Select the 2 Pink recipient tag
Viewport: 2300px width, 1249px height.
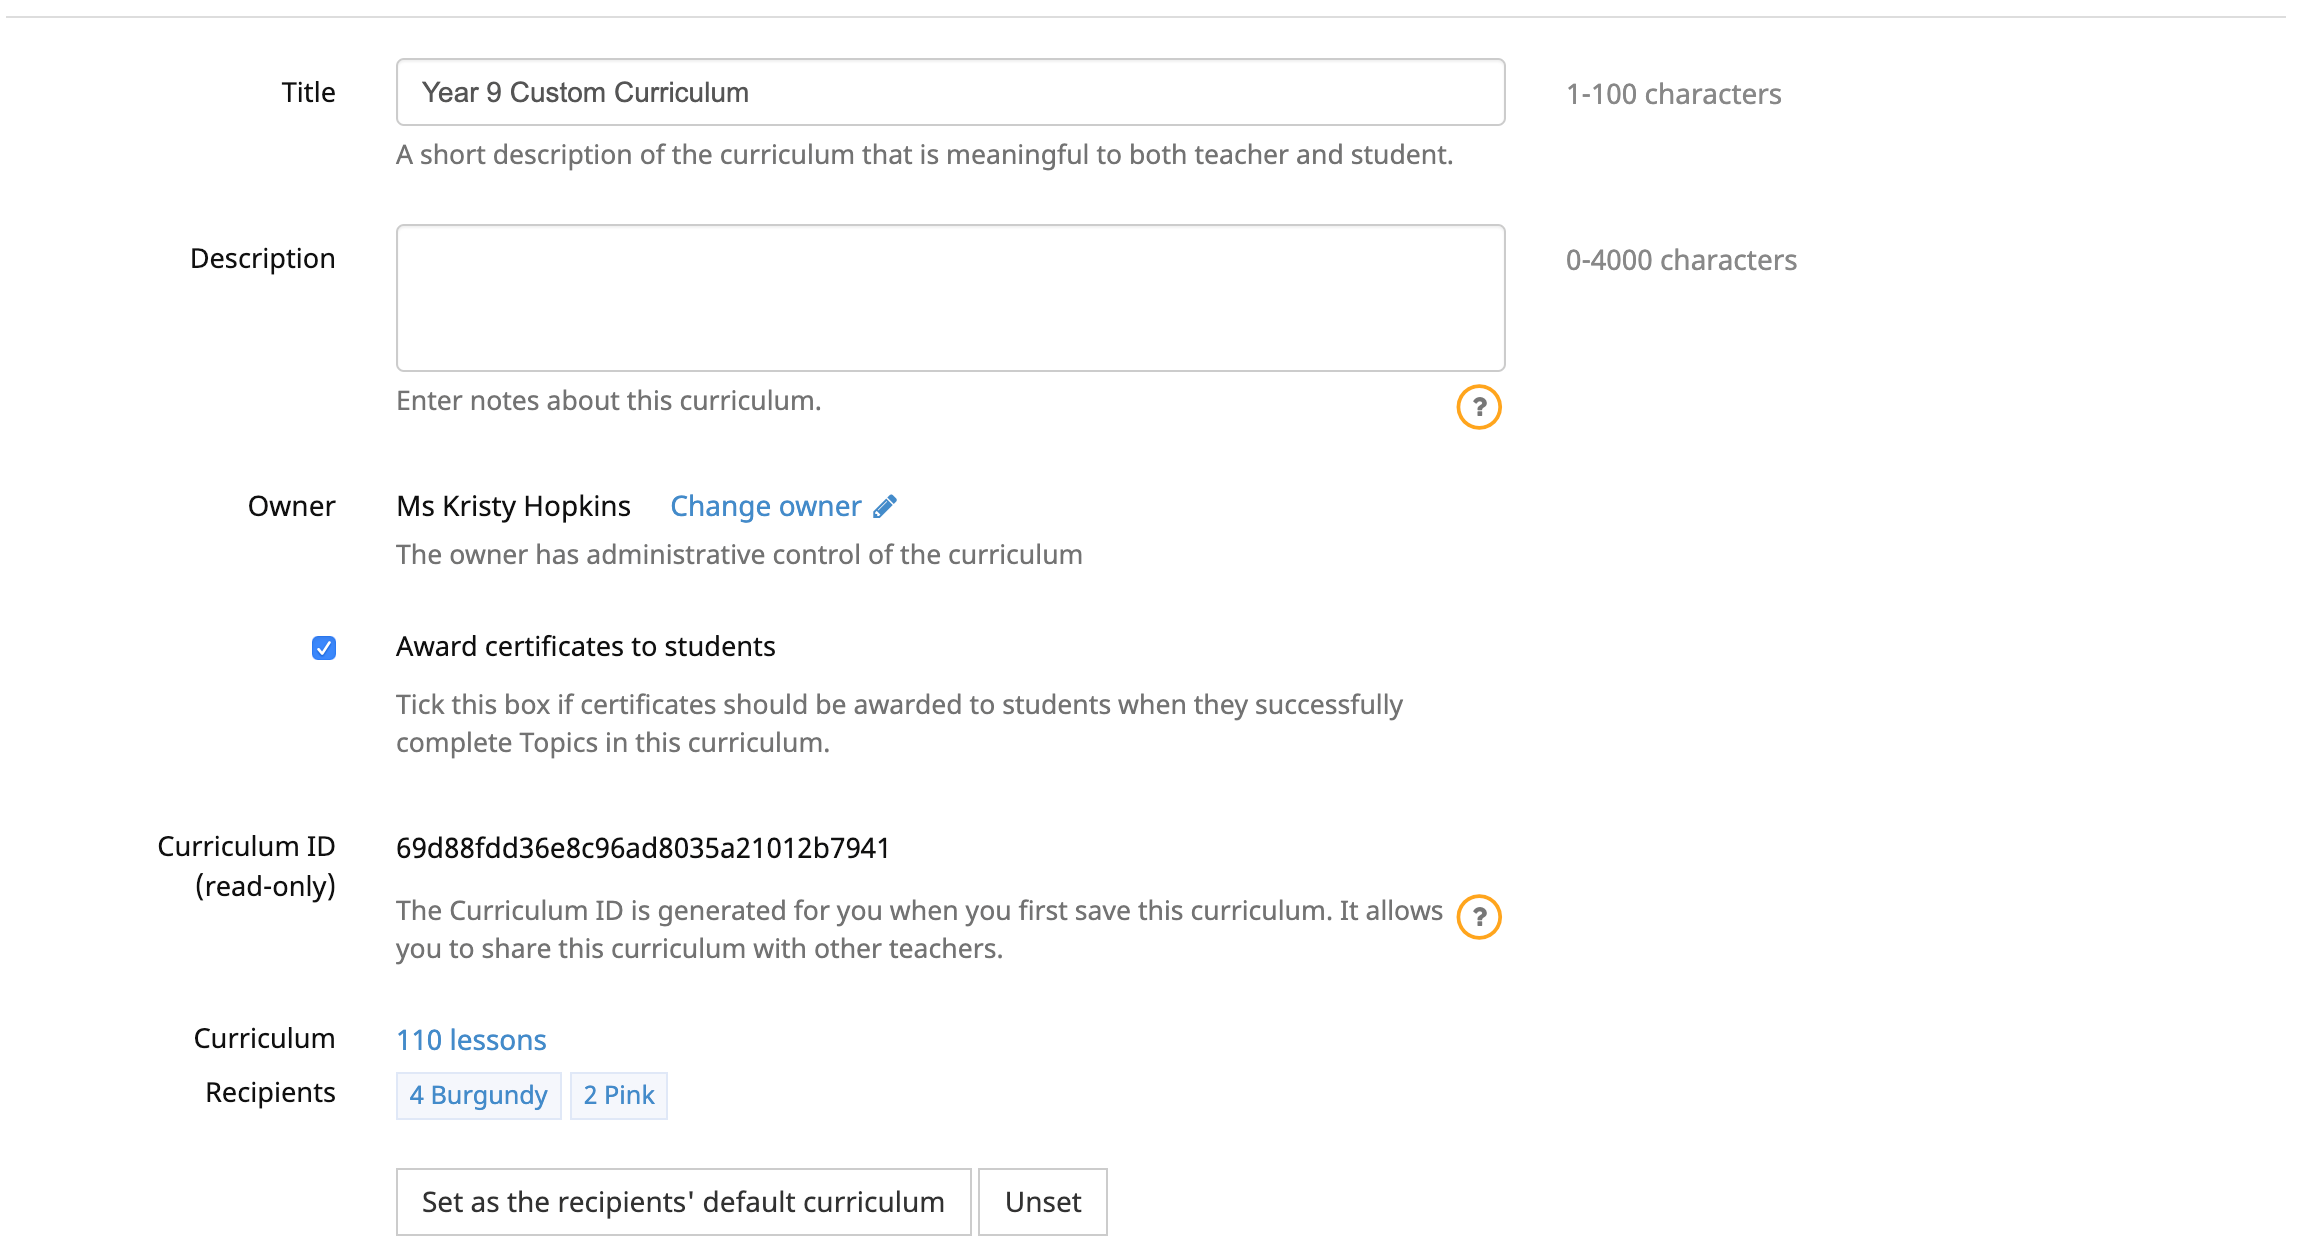[x=618, y=1095]
